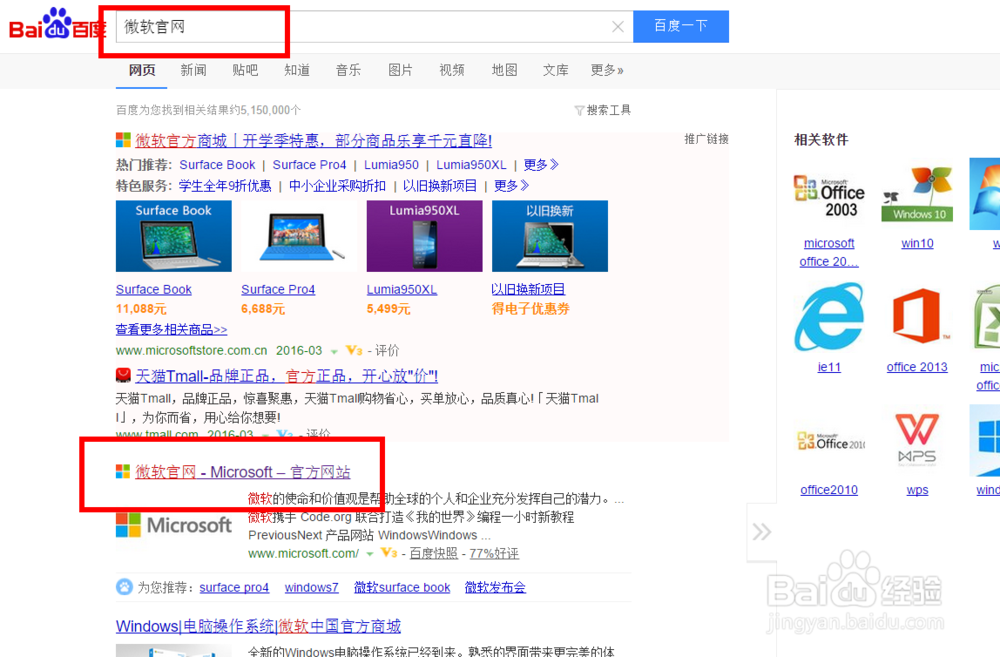Select the win10 download icon
This screenshot has width=1000, height=657.
[917, 193]
